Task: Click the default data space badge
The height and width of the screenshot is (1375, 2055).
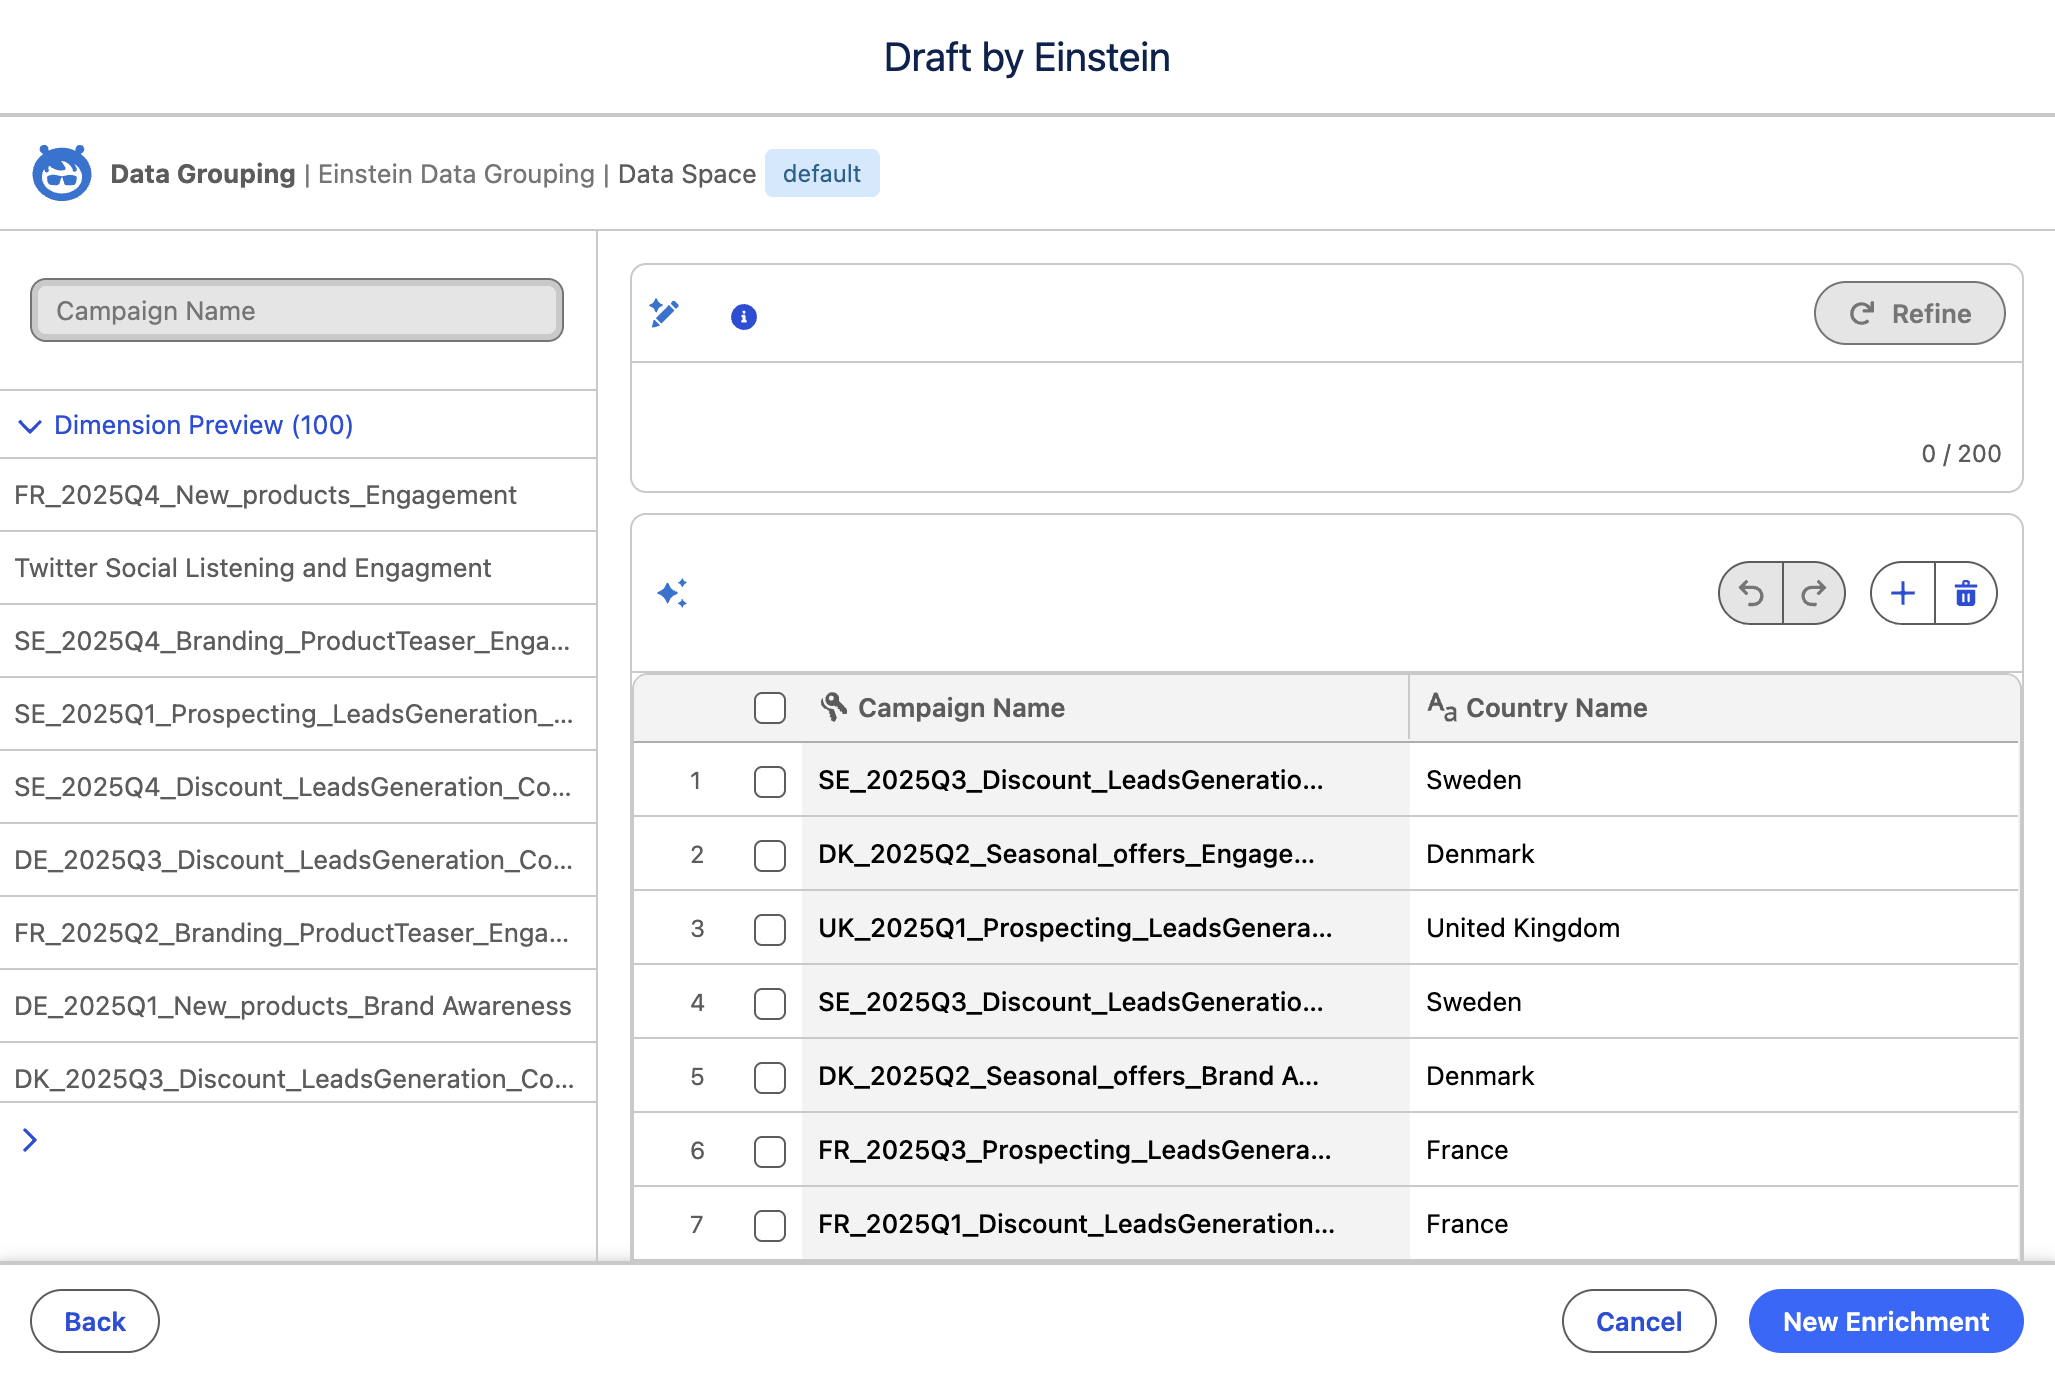Action: (x=822, y=173)
